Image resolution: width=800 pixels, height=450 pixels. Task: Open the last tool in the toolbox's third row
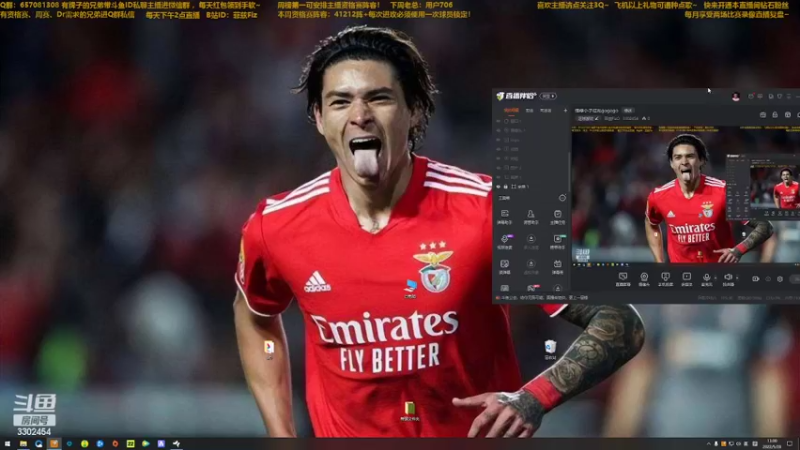557,267
